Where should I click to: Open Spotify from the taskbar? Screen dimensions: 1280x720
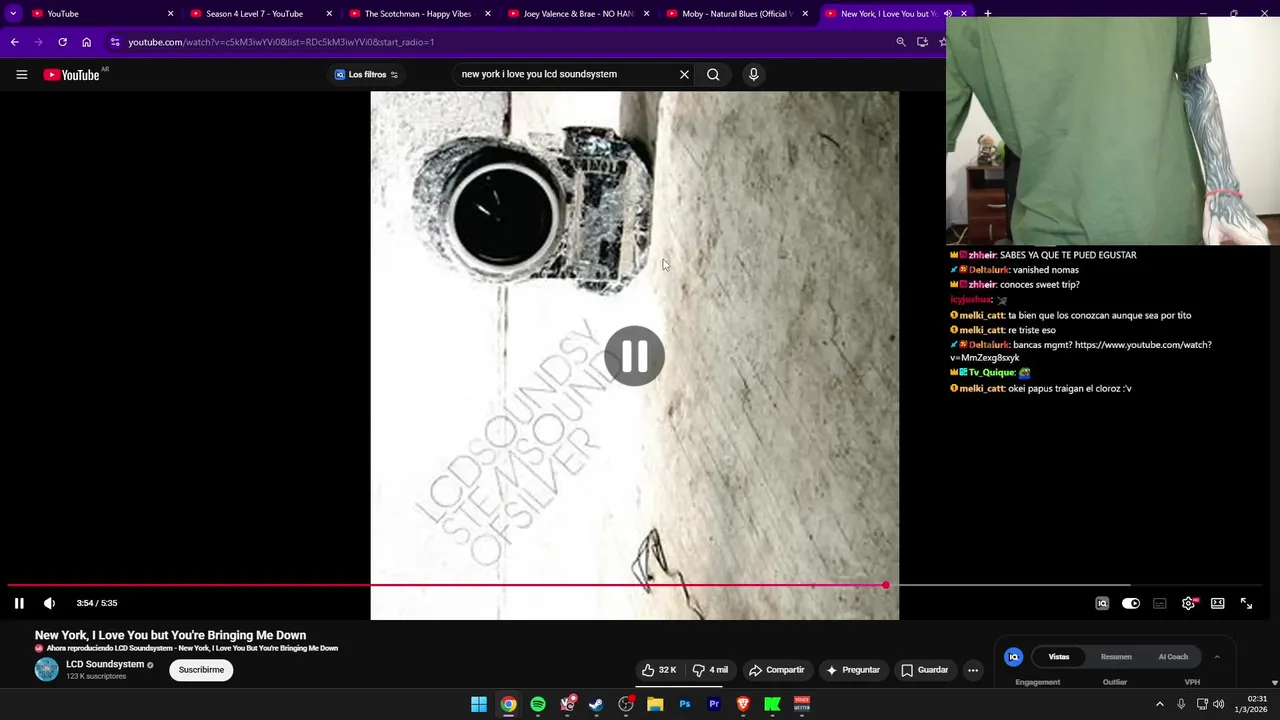pyautogui.click(x=538, y=704)
